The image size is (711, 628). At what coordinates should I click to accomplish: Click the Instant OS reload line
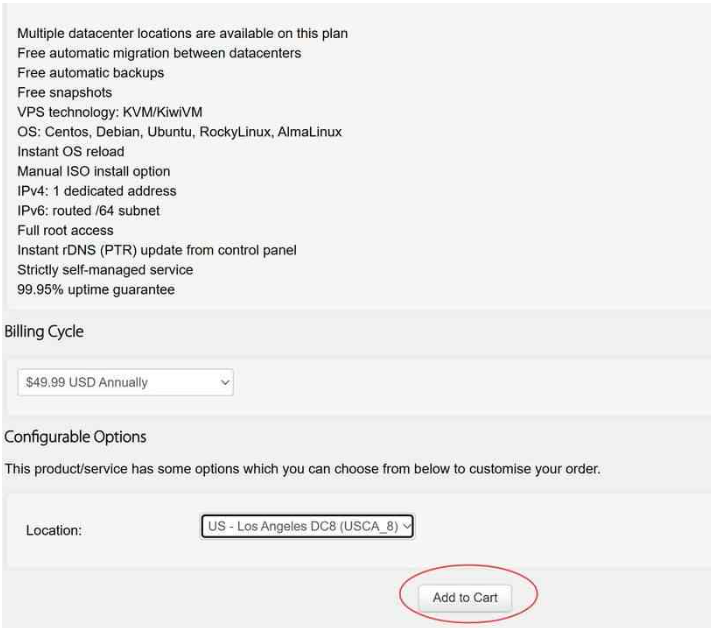point(71,152)
